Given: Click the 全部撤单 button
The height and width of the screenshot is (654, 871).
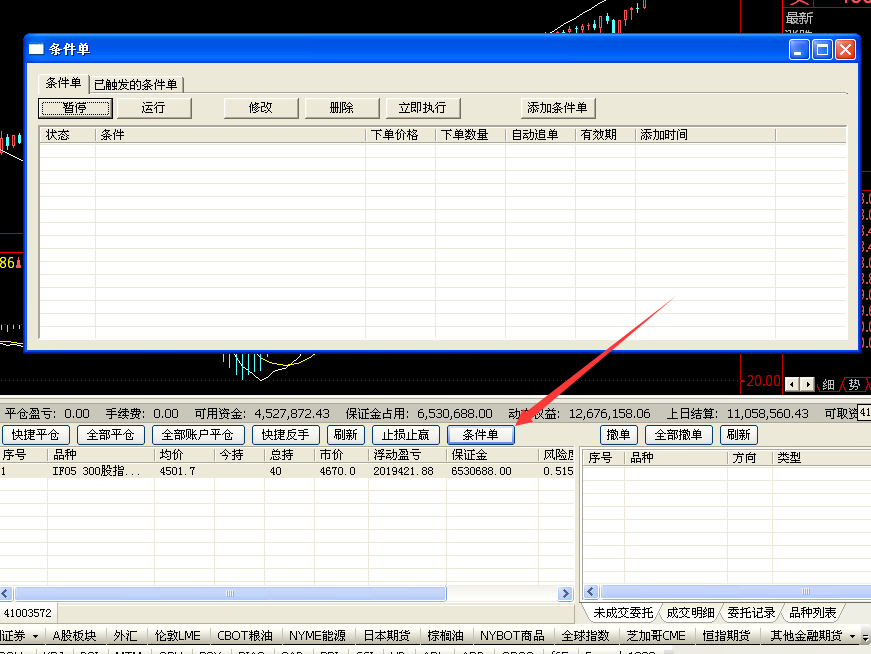Looking at the screenshot, I should pos(679,435).
